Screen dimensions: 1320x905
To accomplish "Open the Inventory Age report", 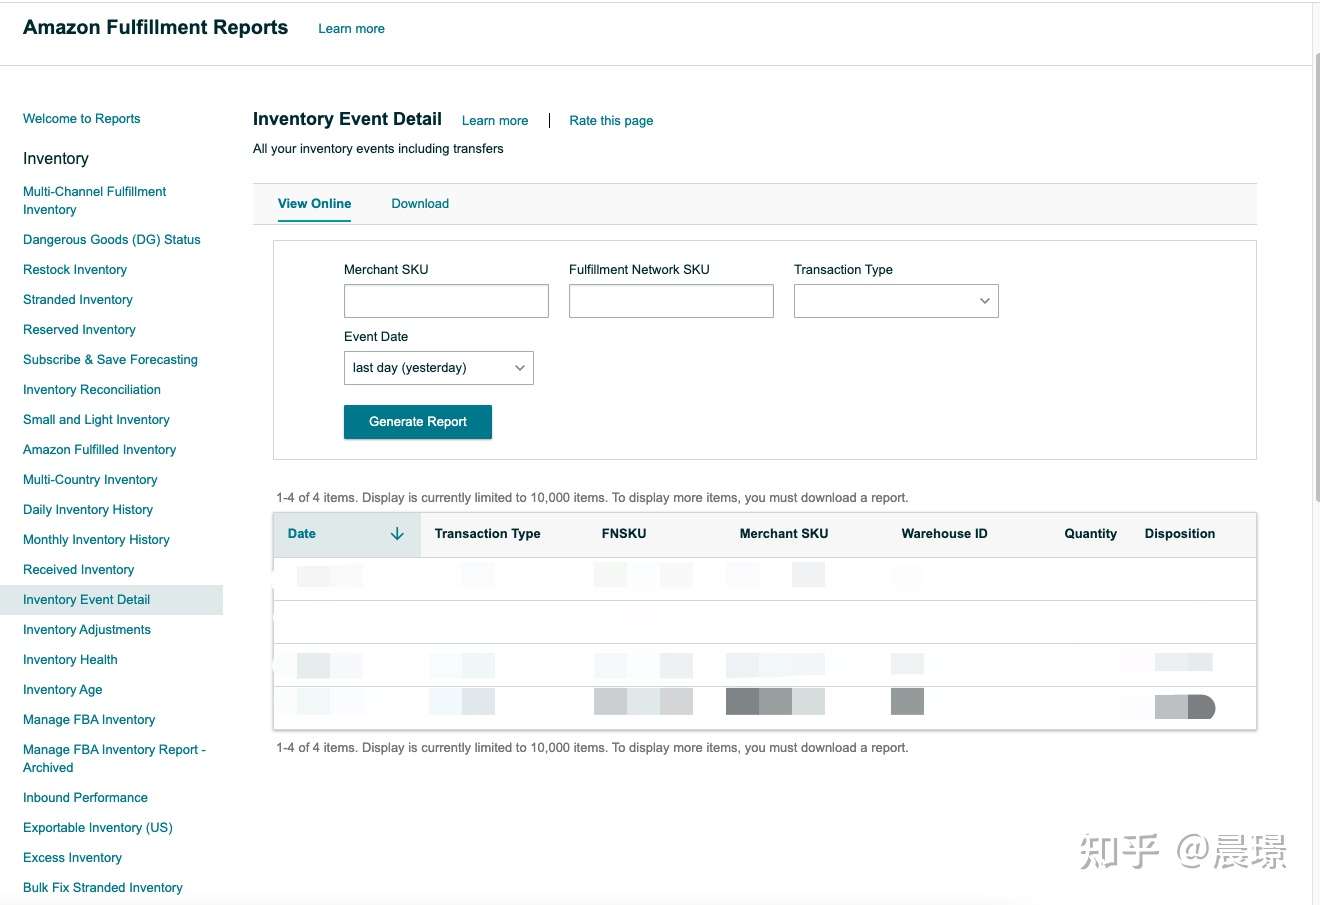I will [63, 690].
